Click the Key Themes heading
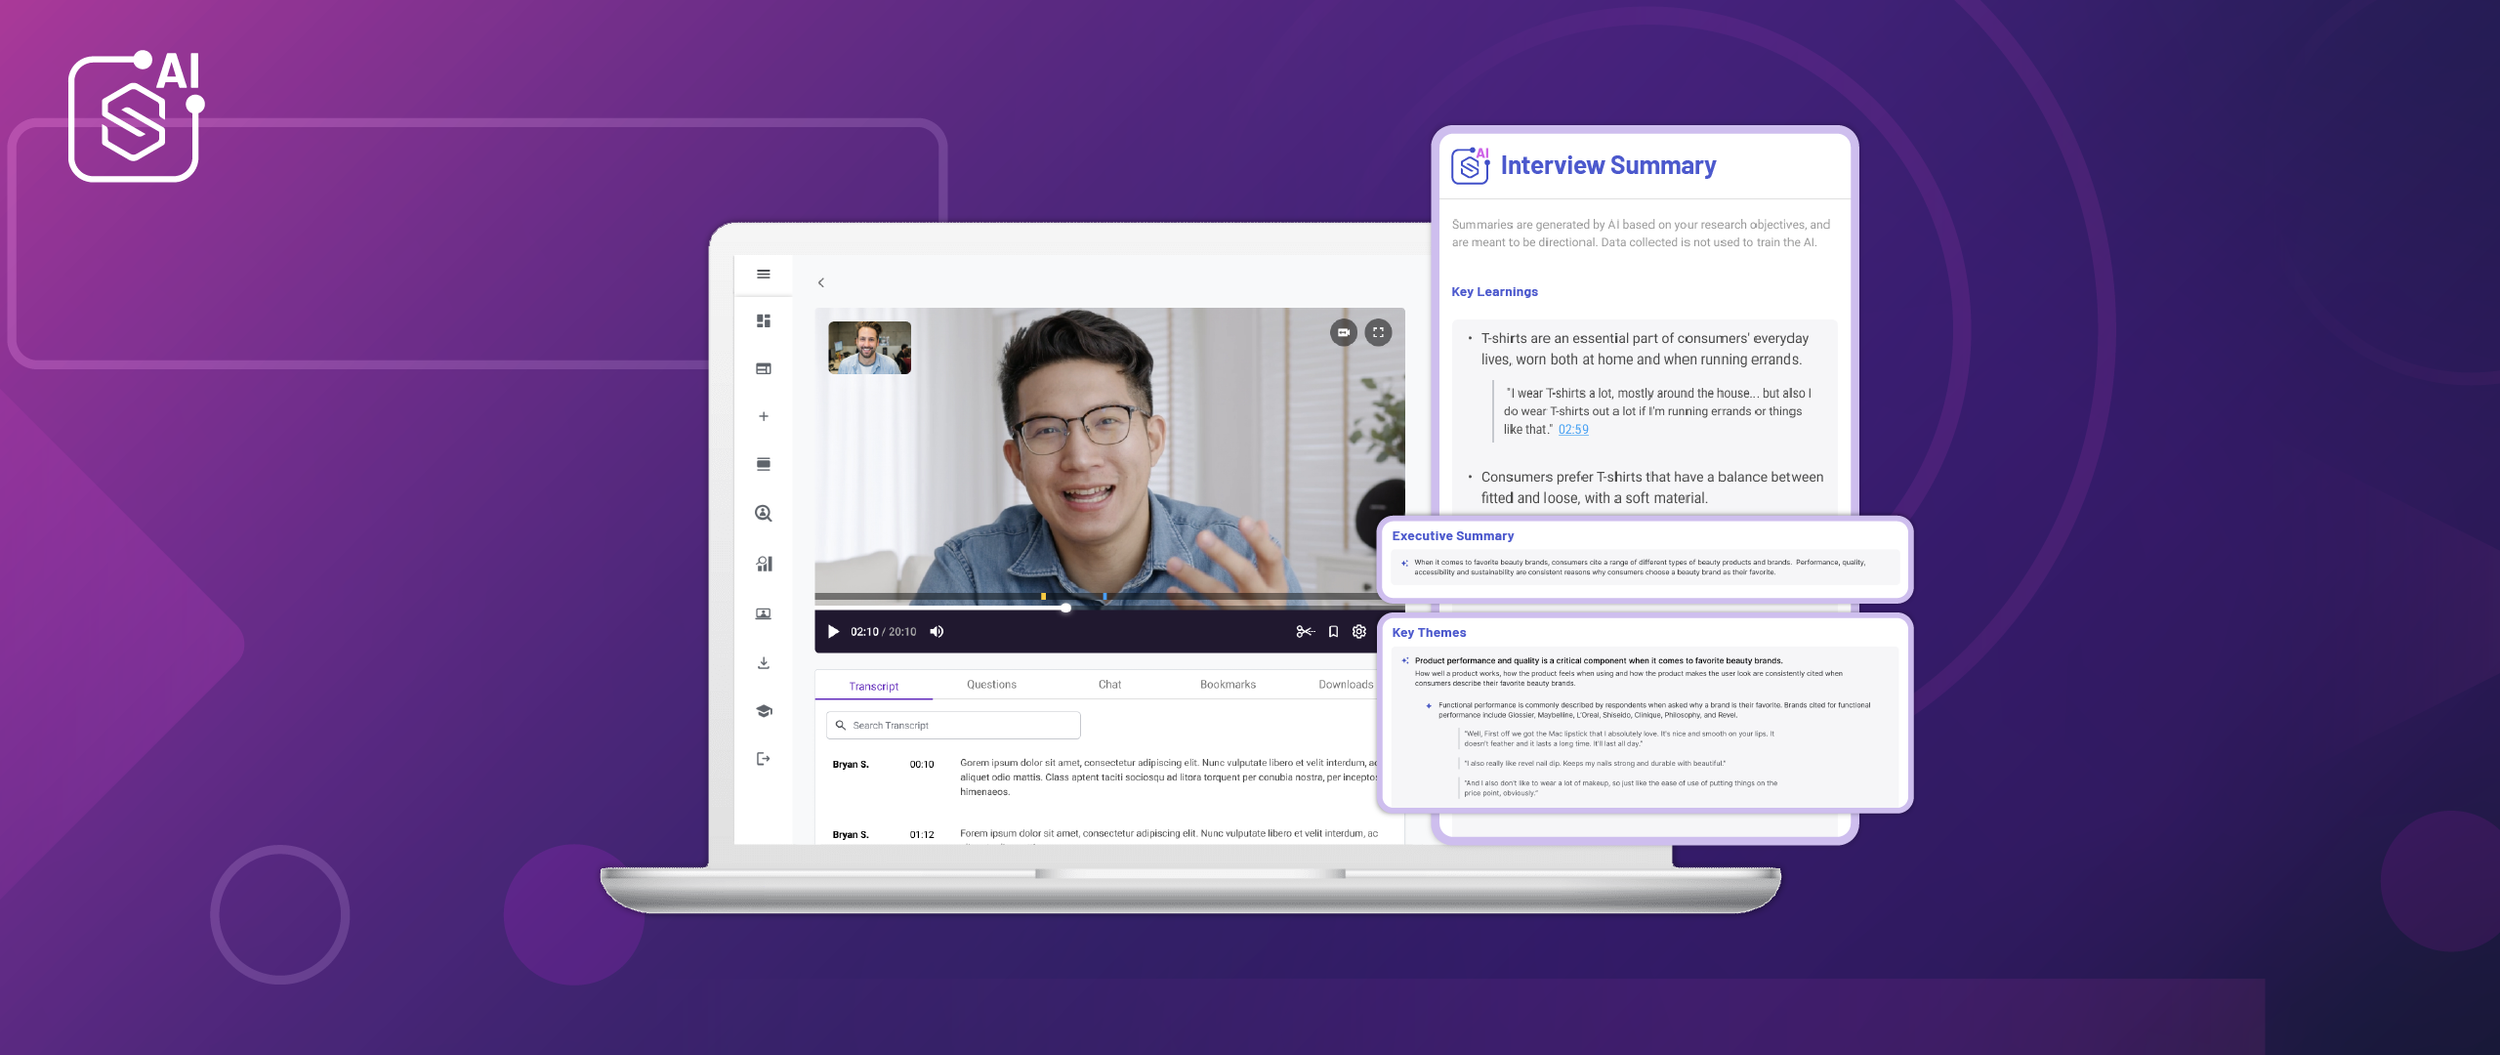The image size is (2500, 1055). point(1429,633)
